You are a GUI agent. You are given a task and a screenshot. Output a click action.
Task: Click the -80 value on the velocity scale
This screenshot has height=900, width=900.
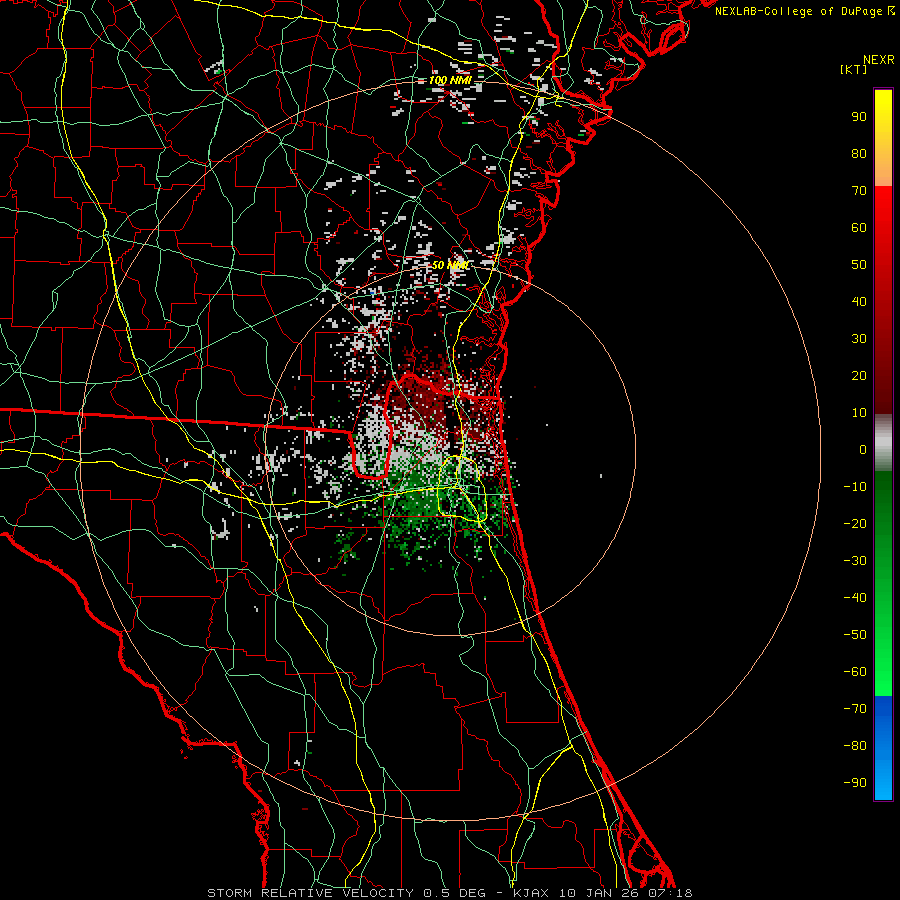click(855, 746)
